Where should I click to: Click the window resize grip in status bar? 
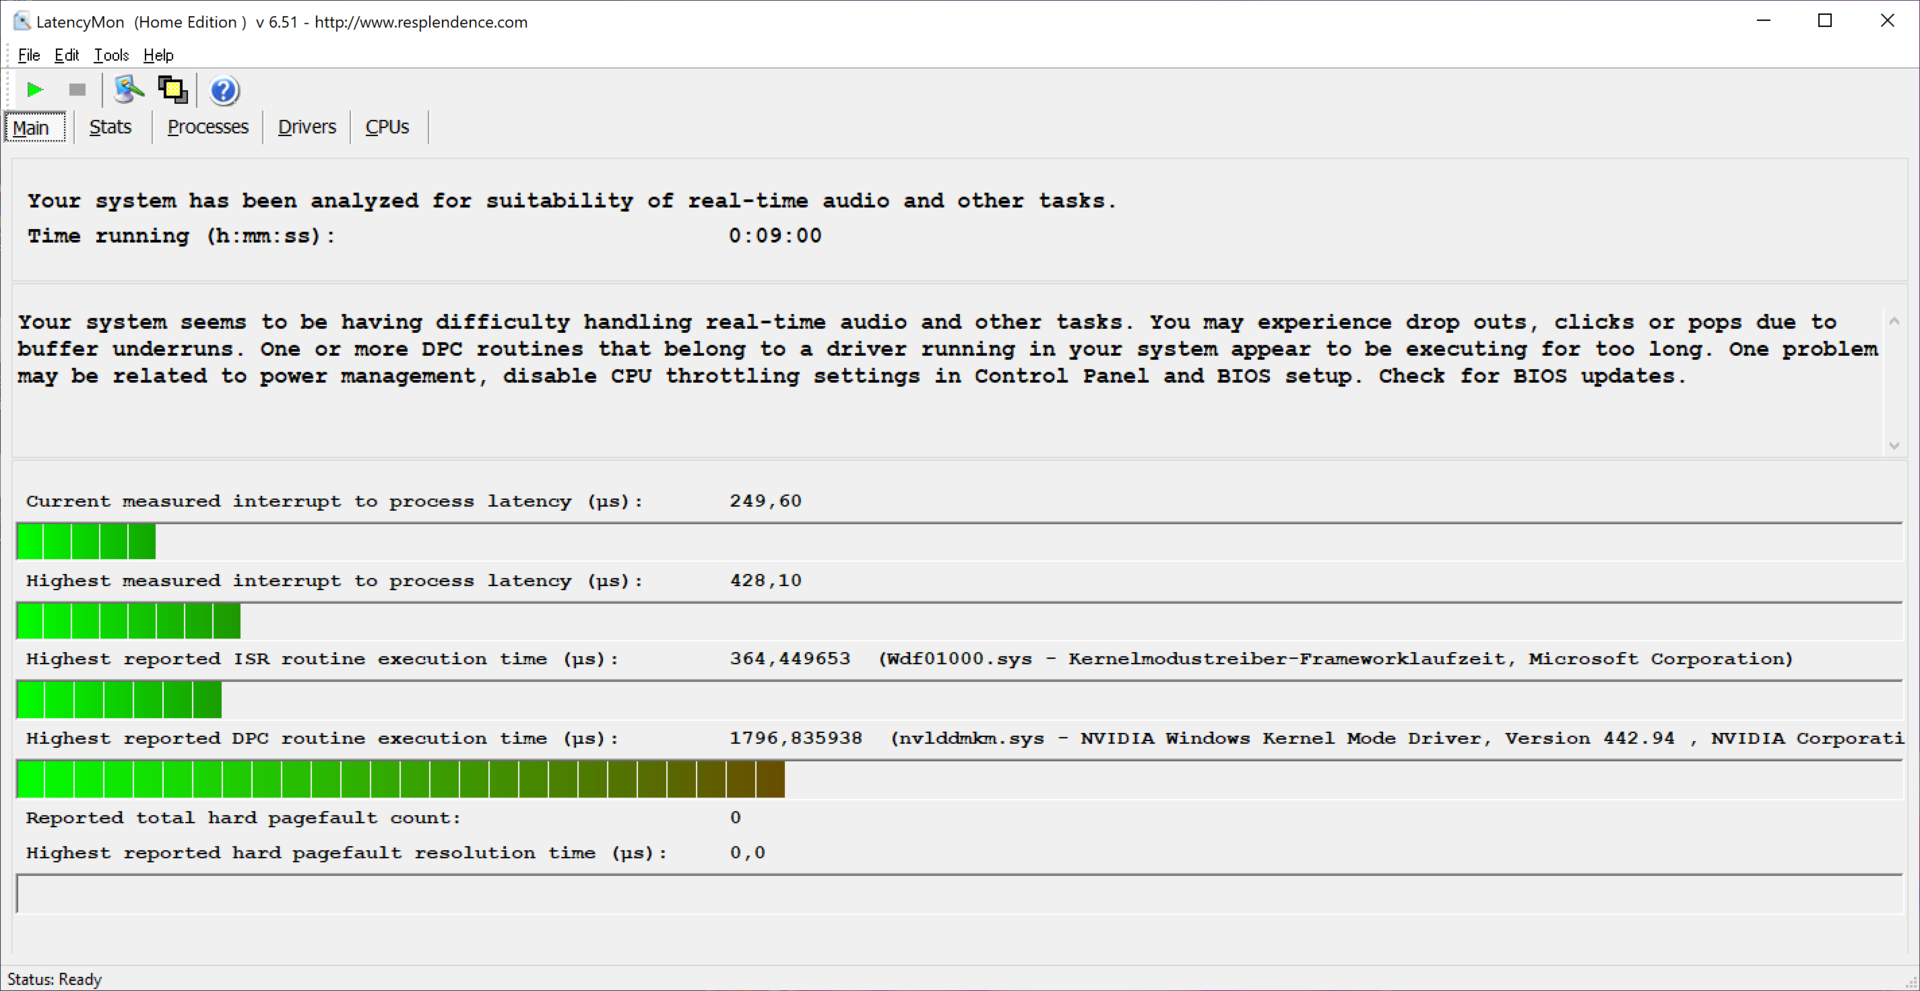pyautogui.click(x=1910, y=982)
